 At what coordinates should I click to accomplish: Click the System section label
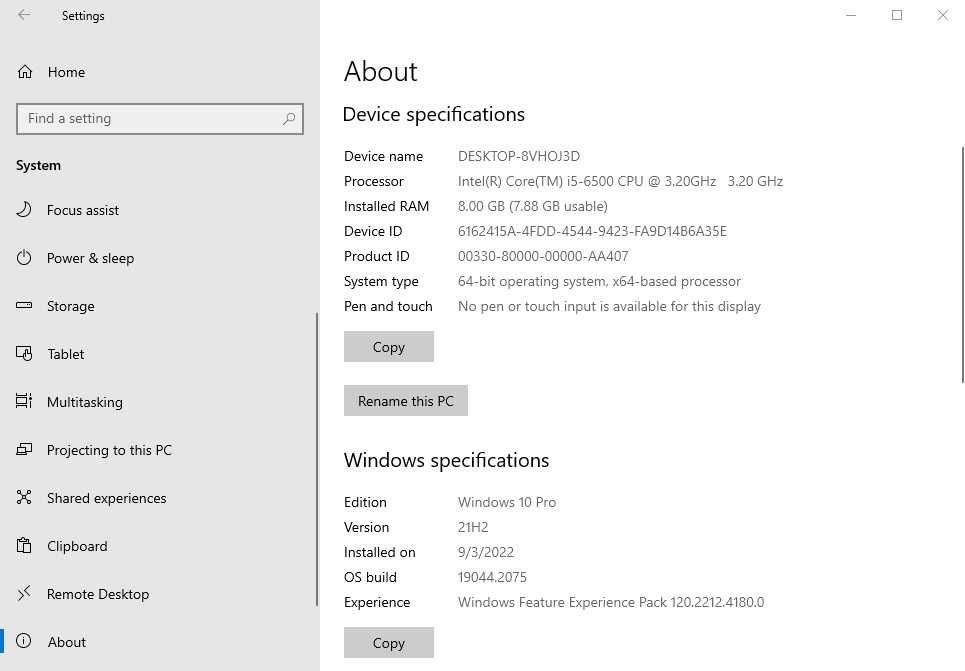click(38, 166)
